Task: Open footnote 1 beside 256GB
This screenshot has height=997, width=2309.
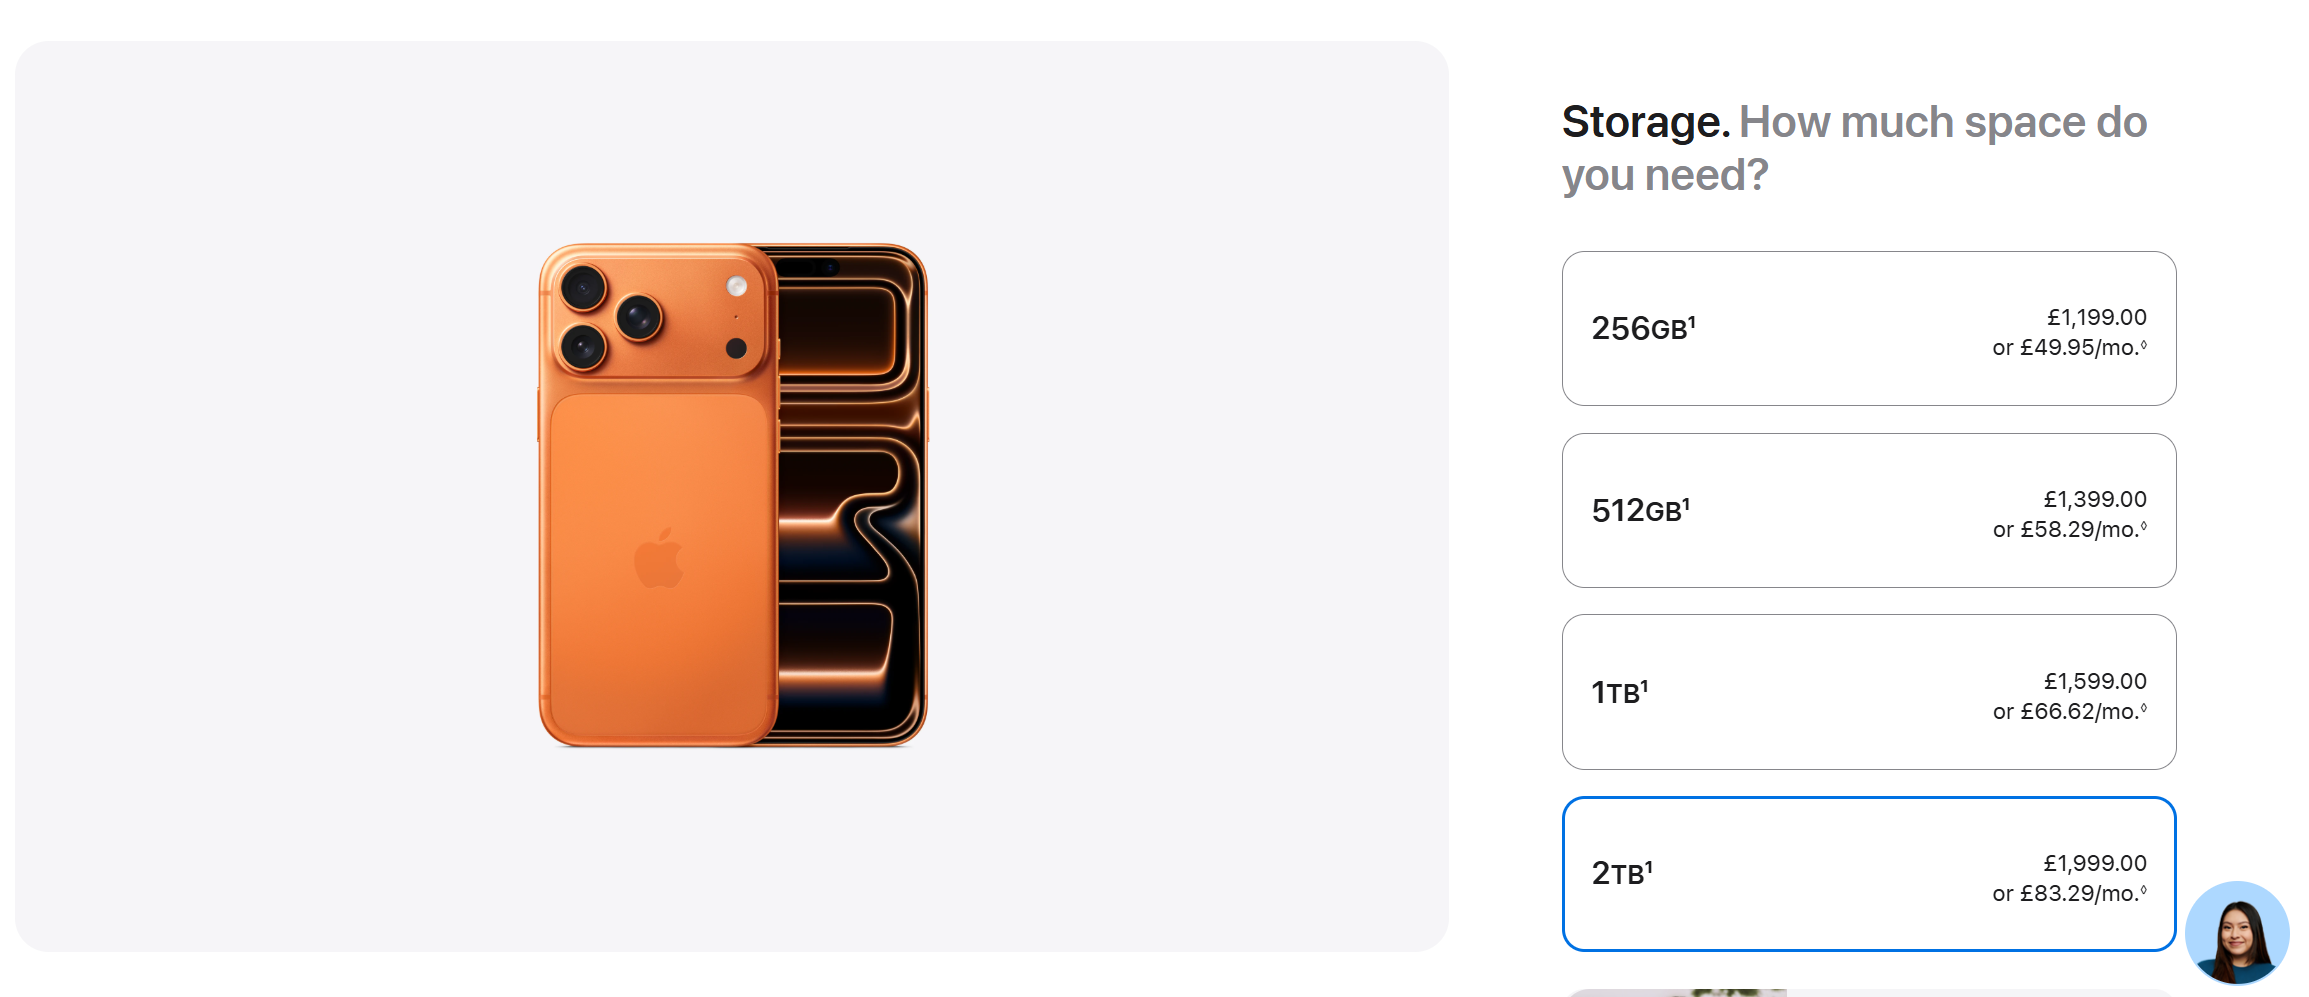Action: pyautogui.click(x=1692, y=321)
